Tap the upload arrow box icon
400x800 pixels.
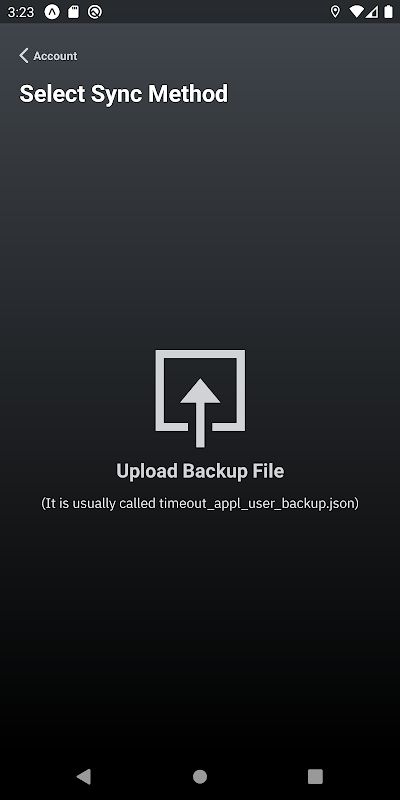200,398
